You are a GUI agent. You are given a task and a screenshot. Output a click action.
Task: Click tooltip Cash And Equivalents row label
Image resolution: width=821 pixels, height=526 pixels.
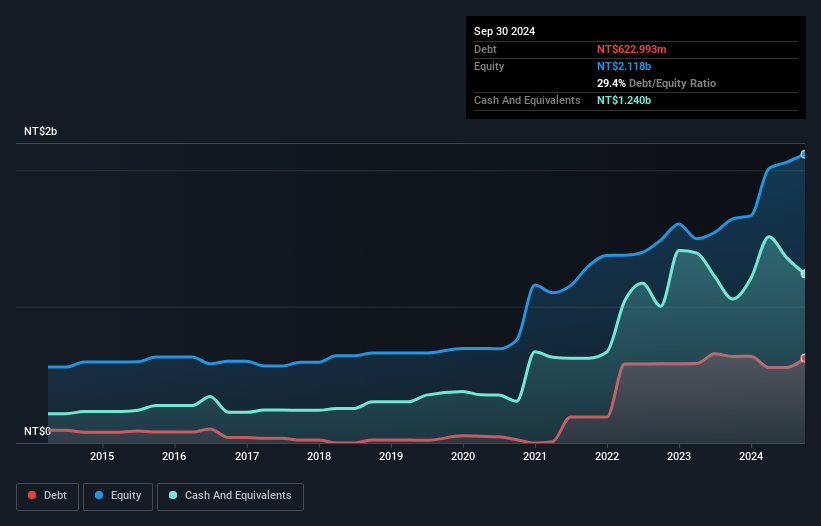527,100
